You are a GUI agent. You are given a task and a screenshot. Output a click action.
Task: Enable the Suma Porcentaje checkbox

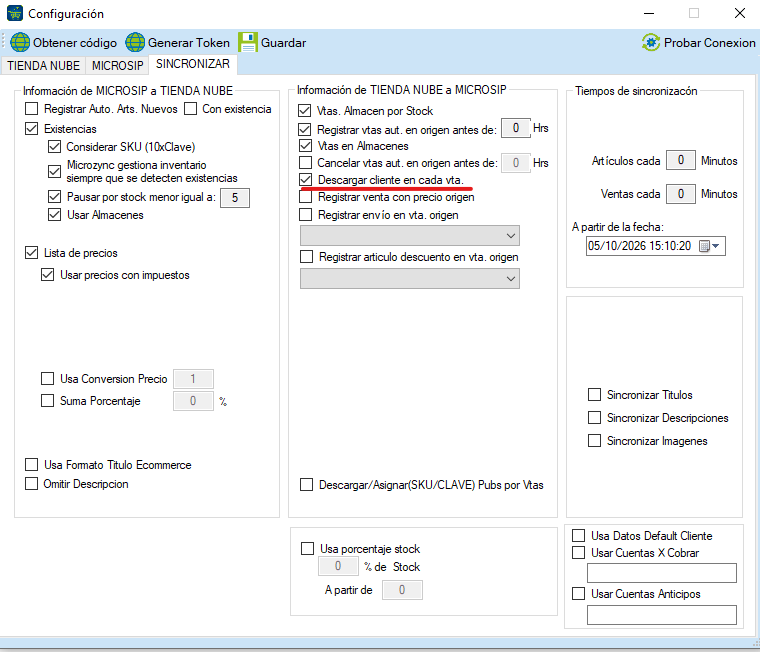tap(48, 400)
